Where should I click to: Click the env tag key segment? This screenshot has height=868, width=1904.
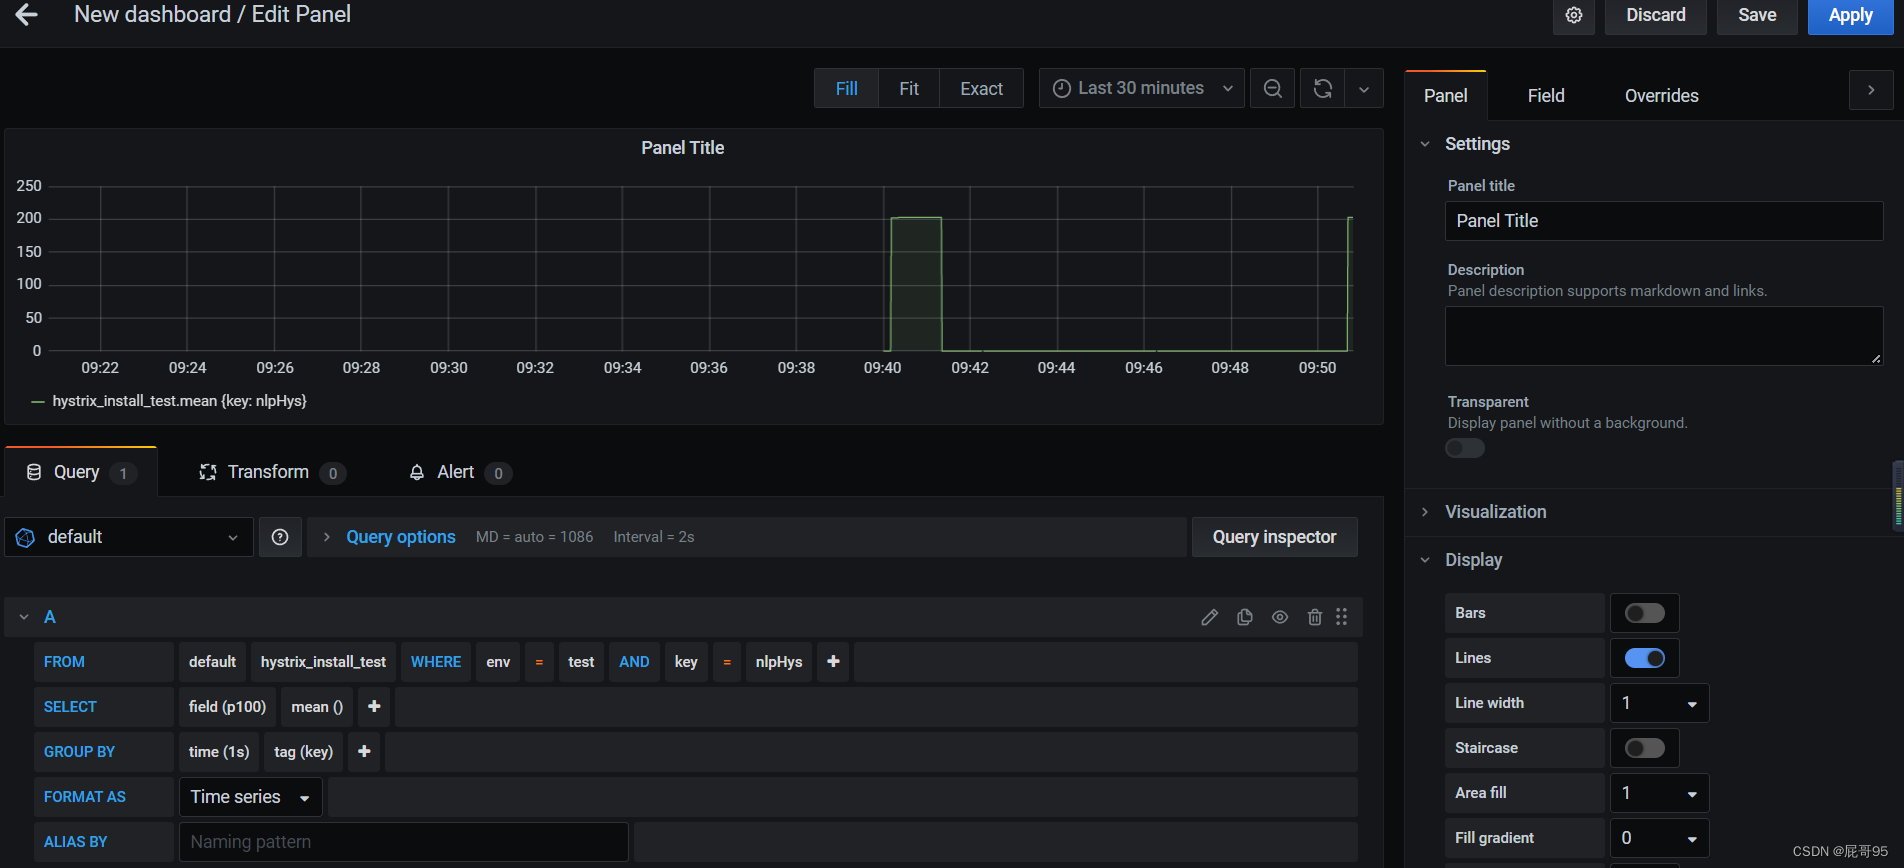tap(498, 662)
